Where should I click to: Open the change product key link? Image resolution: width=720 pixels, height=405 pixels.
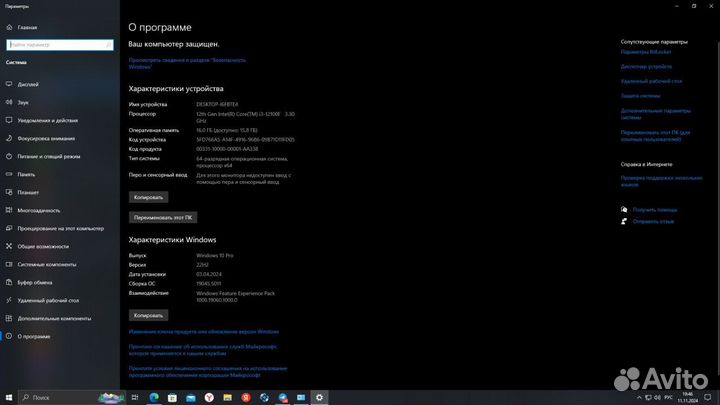point(204,332)
